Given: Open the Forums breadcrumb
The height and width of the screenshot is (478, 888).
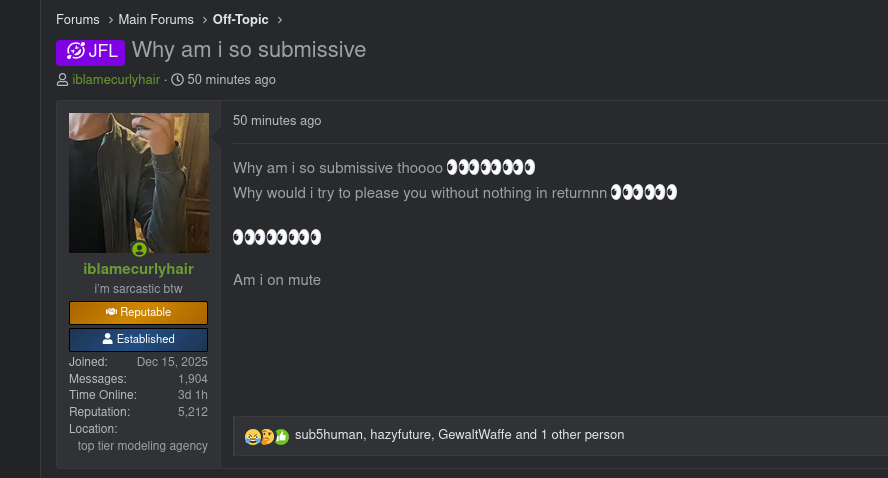Looking at the screenshot, I should coord(77,19).
